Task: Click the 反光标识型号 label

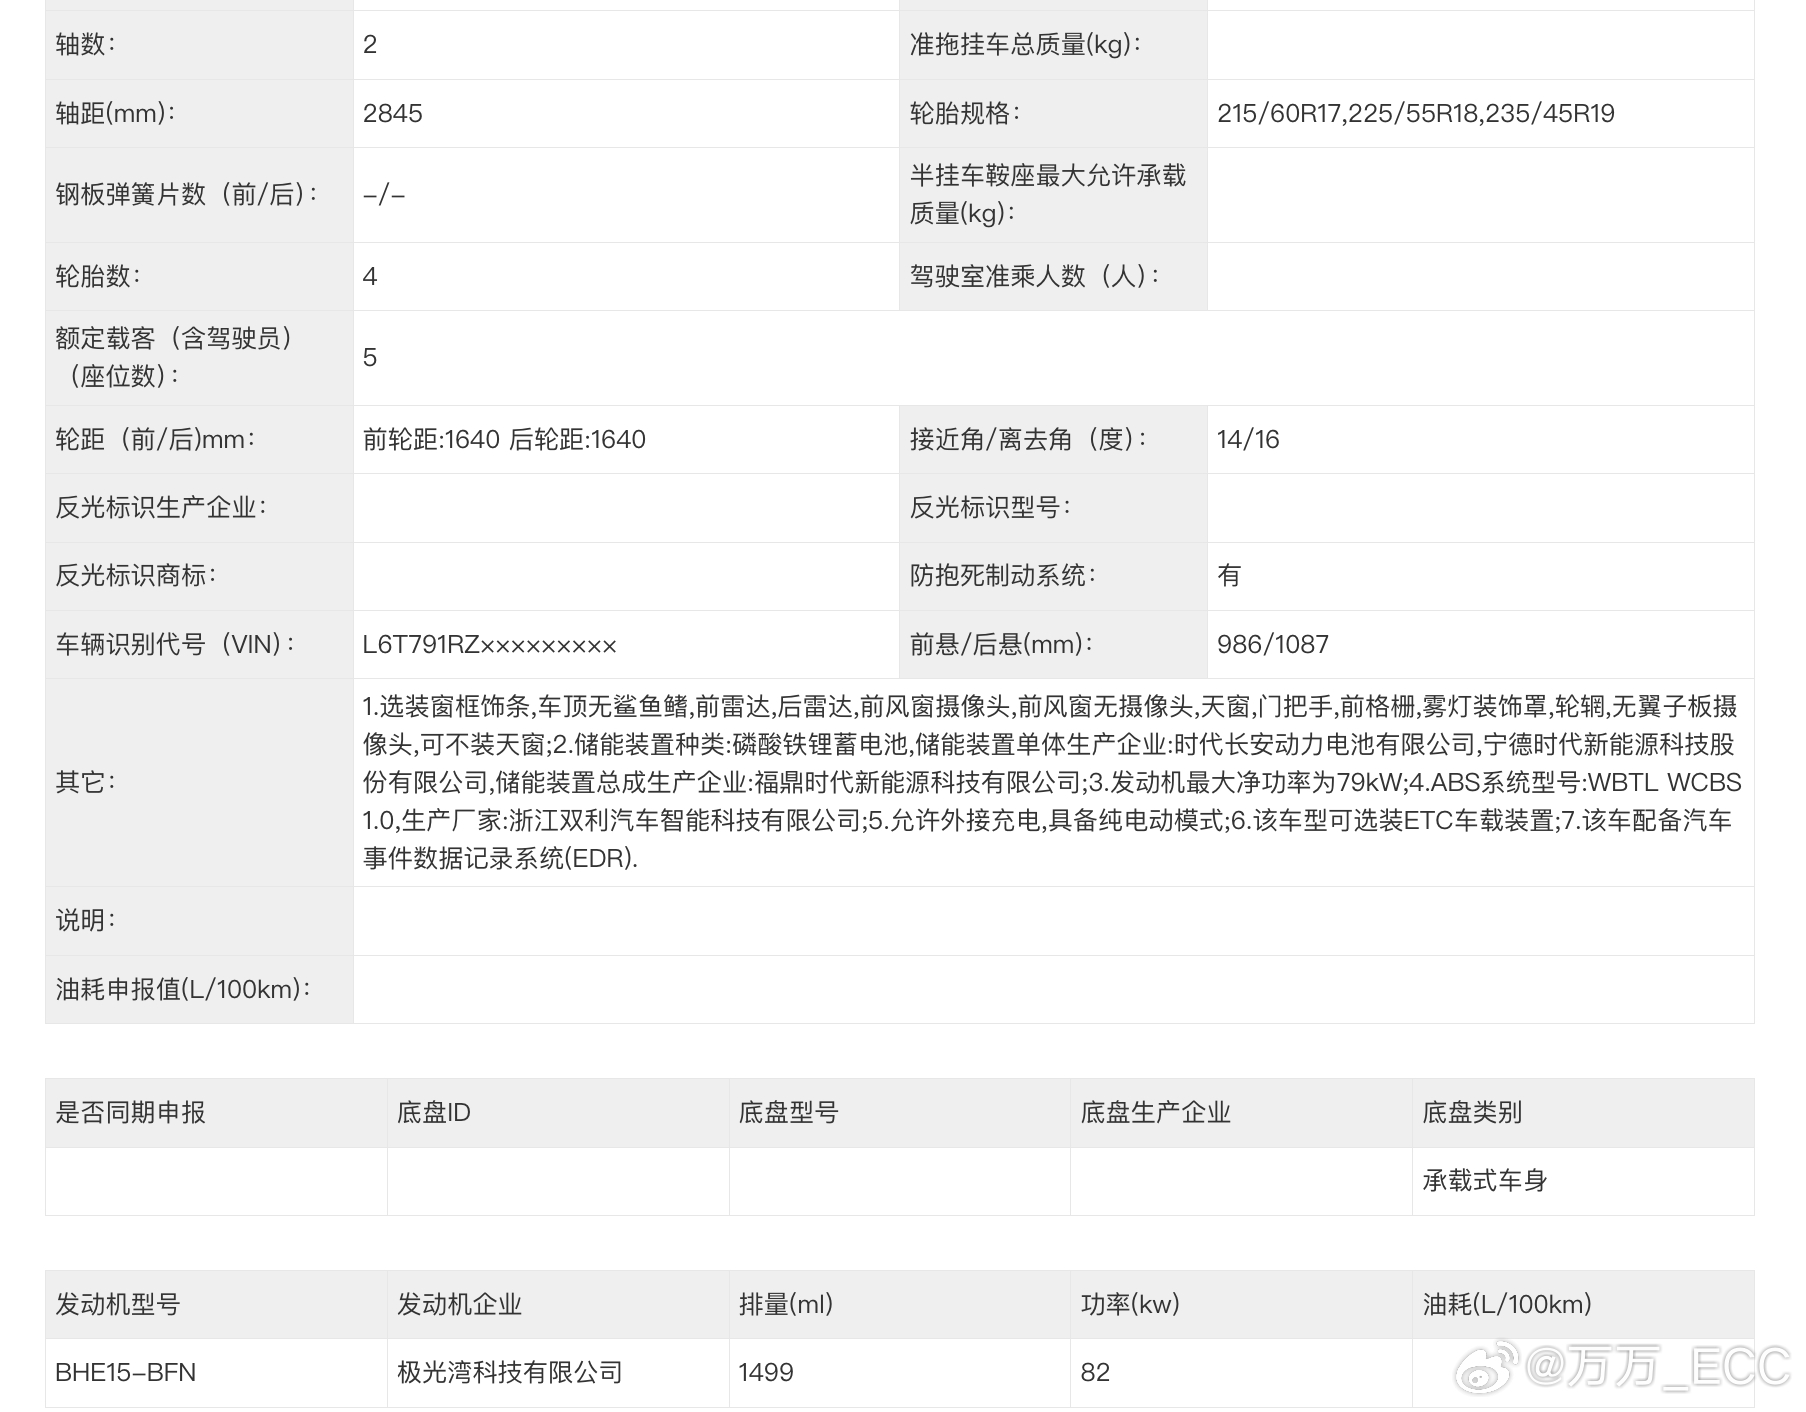Action: pyautogui.click(x=989, y=507)
